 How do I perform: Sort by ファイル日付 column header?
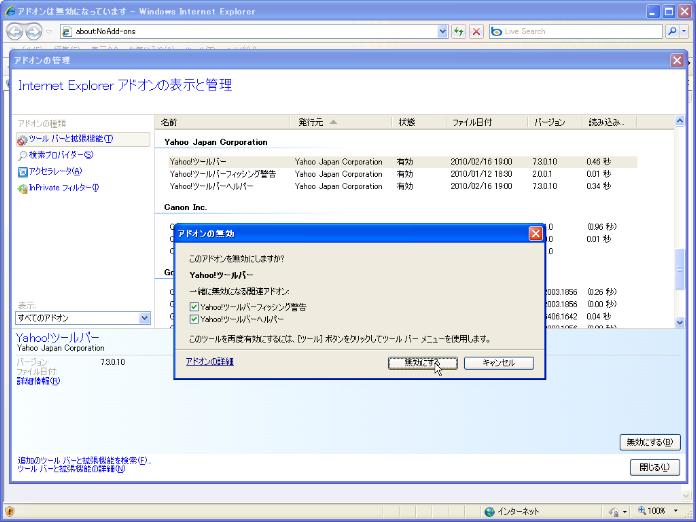[486, 122]
